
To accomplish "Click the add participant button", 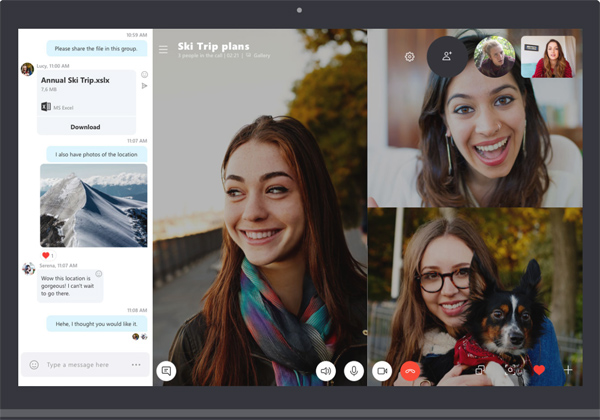I will pyautogui.click(x=447, y=57).
